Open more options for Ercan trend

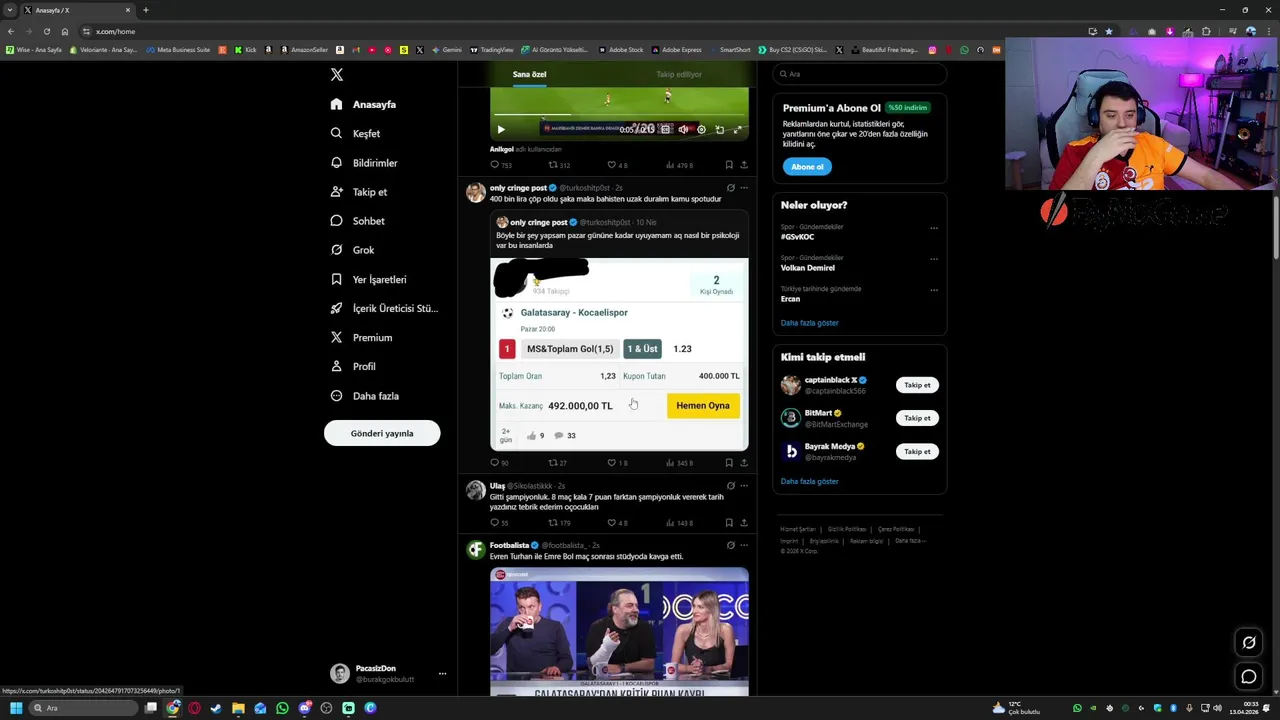click(934, 290)
